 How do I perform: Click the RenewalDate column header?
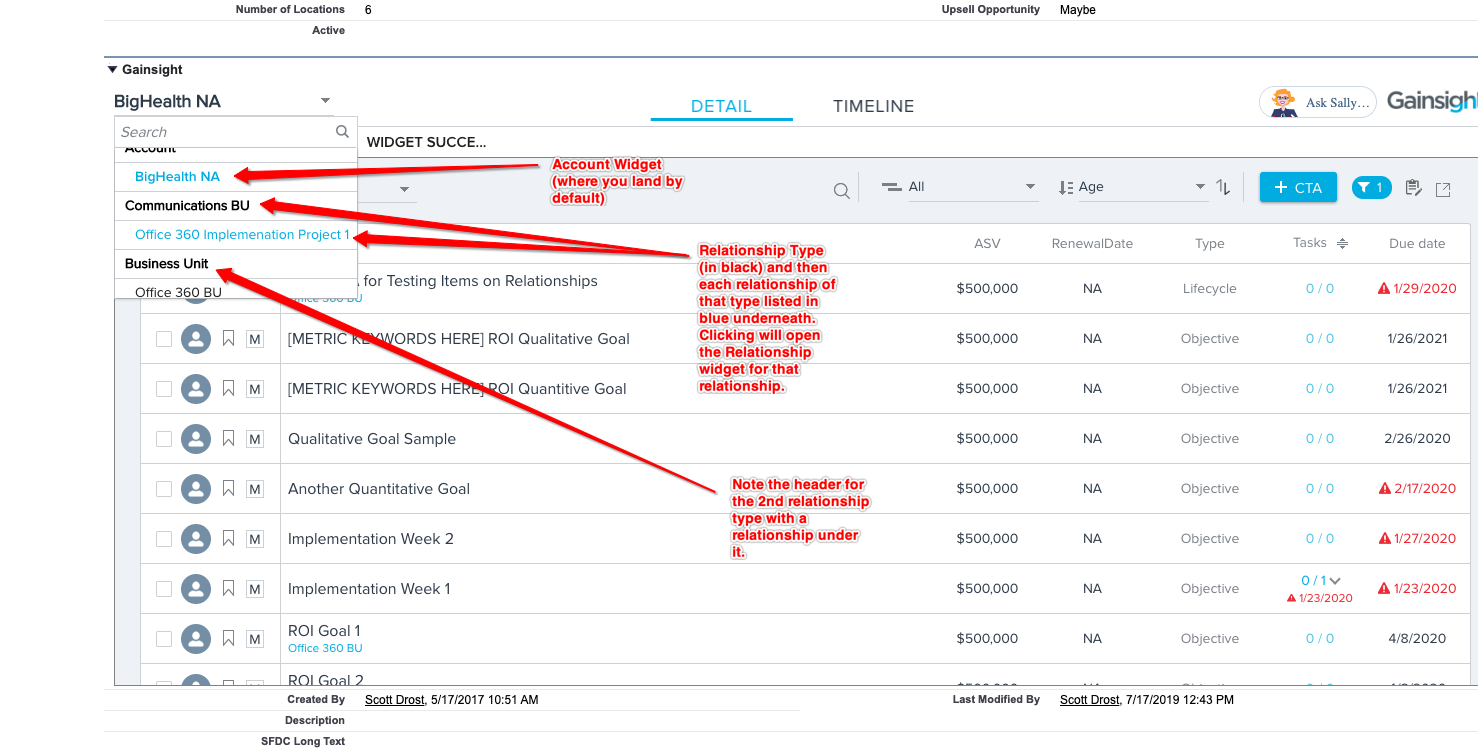click(1092, 243)
